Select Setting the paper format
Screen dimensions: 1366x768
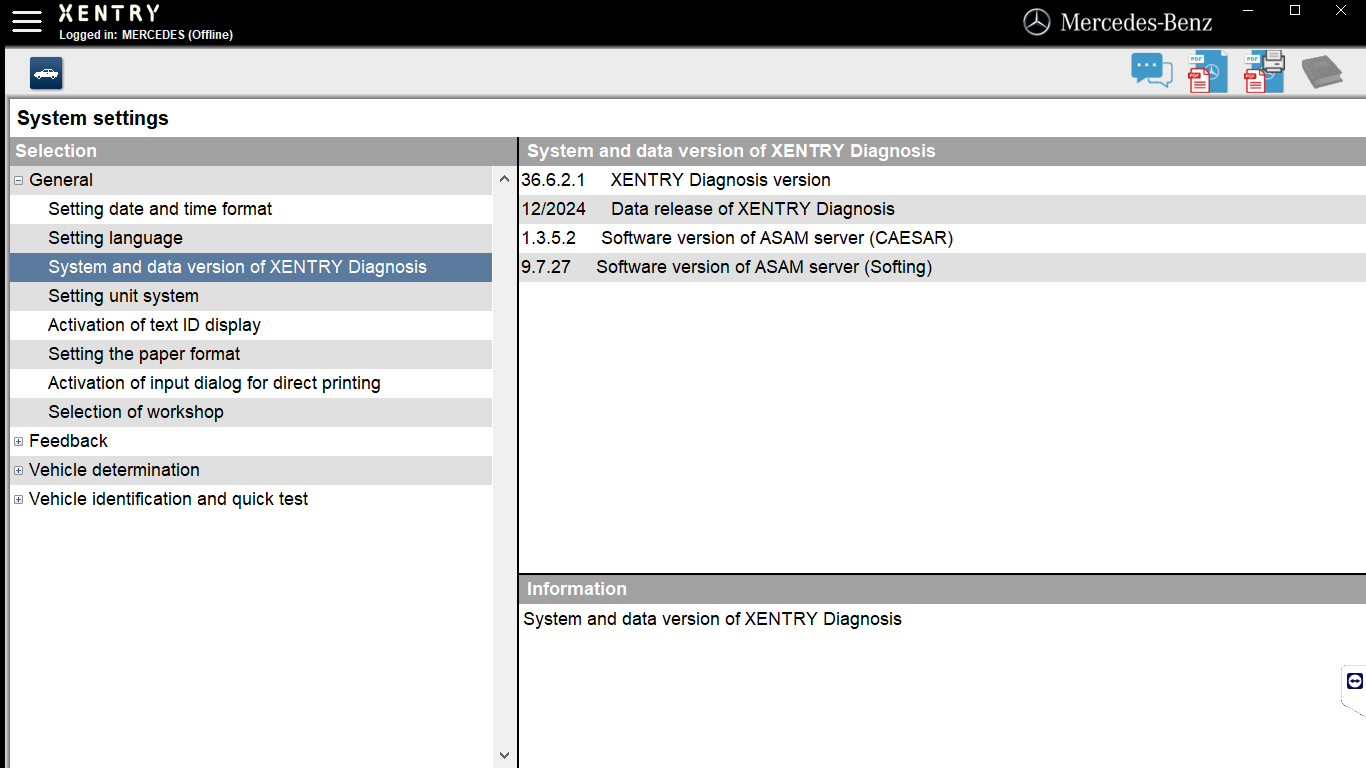pyautogui.click(x=251, y=354)
